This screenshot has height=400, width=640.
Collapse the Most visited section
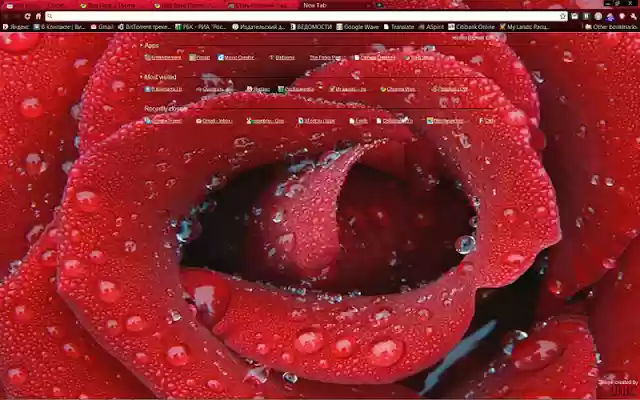(x=158, y=77)
